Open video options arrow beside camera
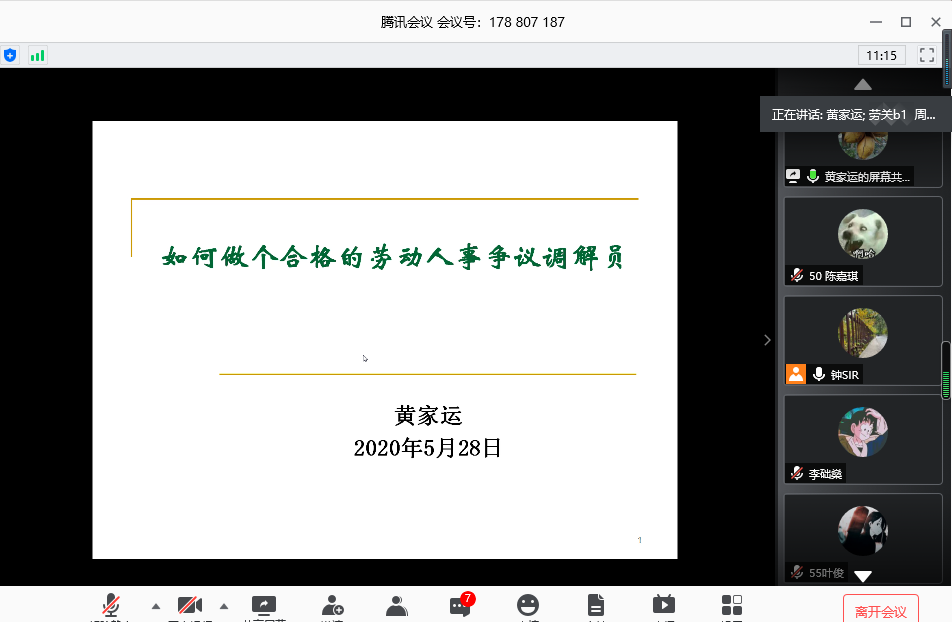Viewport: 952px width, 622px height. 224,606
